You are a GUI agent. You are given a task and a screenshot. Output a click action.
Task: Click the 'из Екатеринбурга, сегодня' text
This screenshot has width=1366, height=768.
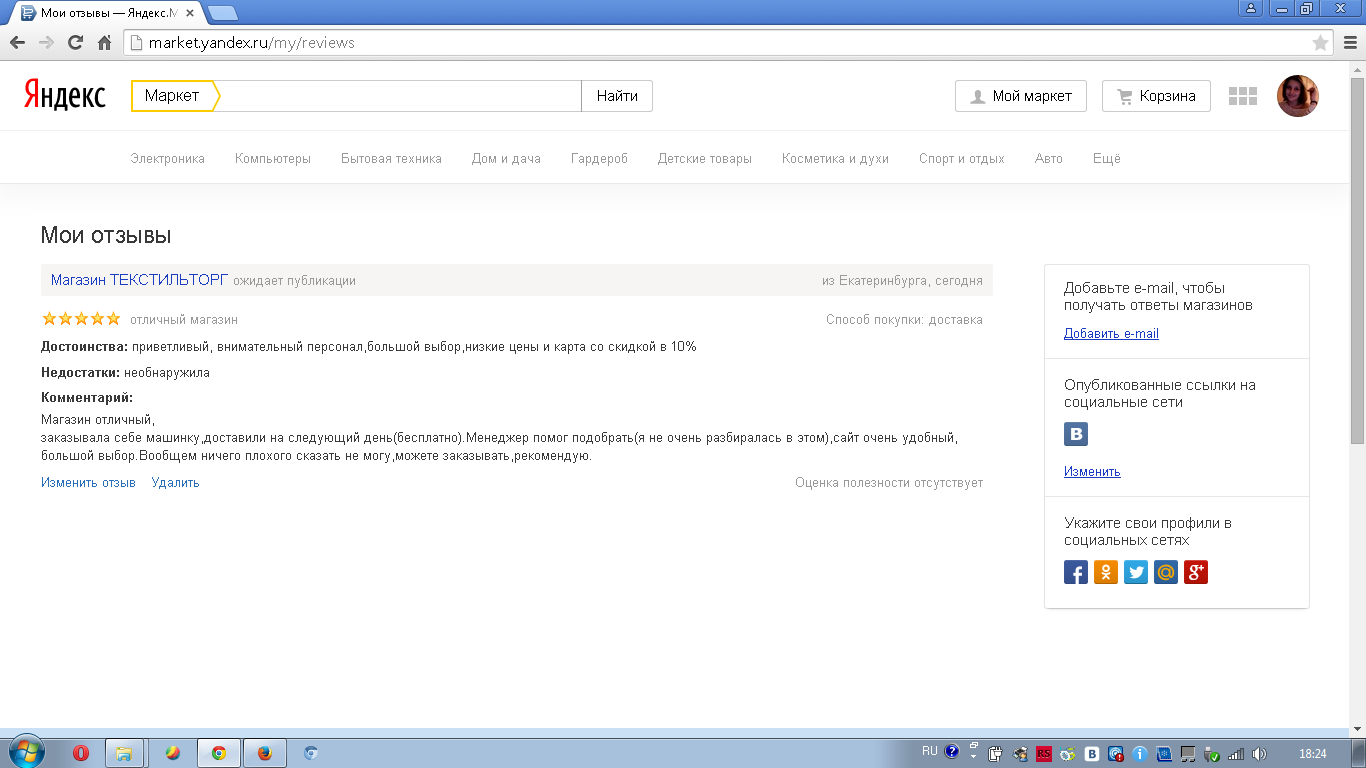click(x=902, y=281)
